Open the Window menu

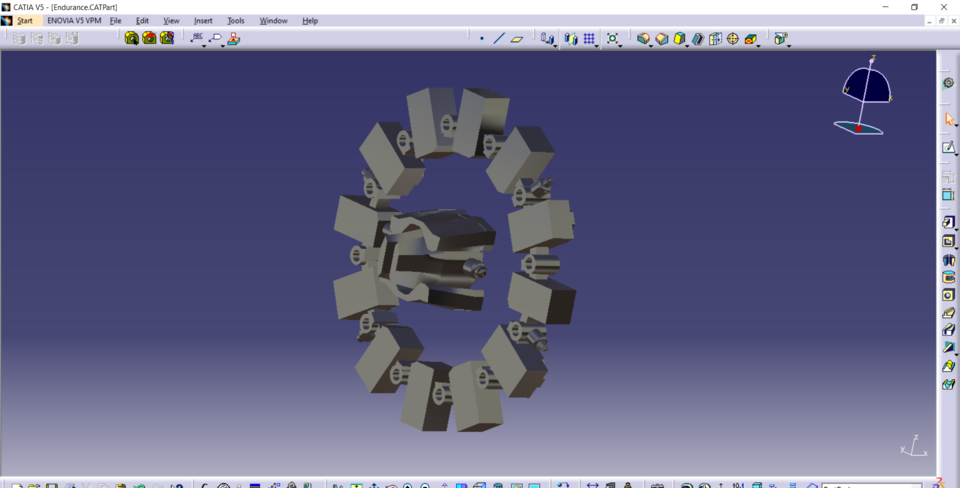[273, 21]
